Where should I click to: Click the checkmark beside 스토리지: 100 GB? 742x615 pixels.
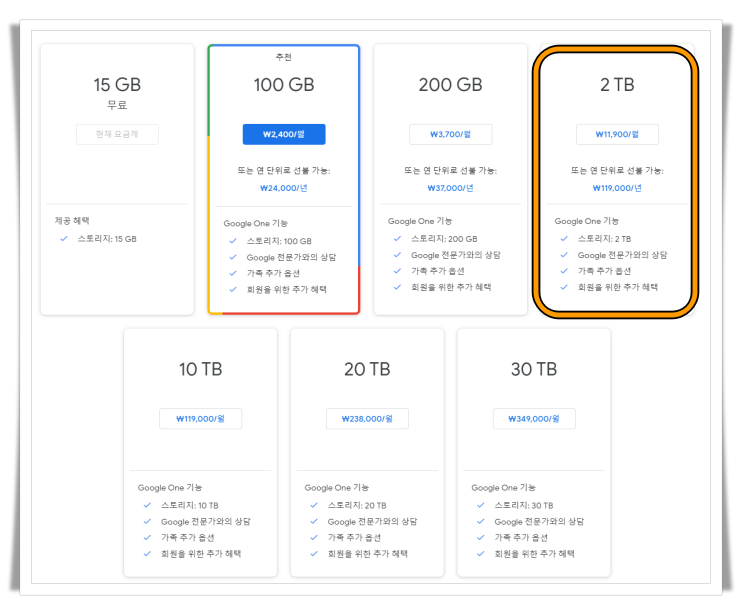[233, 241]
